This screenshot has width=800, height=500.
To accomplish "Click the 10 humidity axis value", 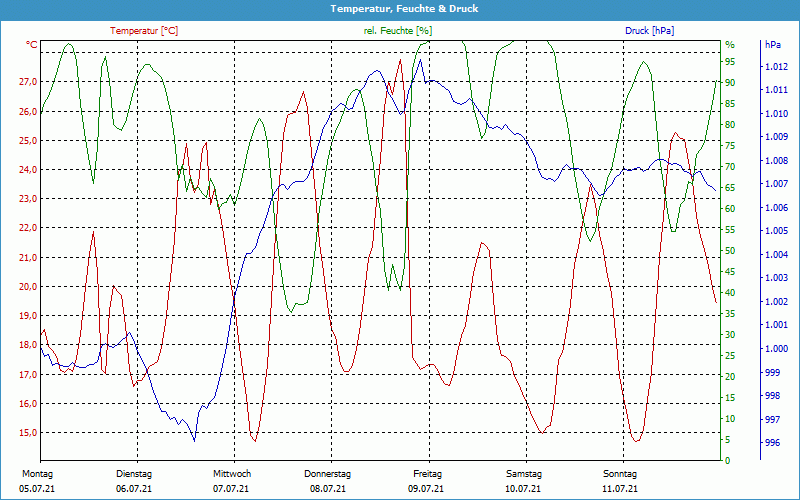I will (730, 418).
